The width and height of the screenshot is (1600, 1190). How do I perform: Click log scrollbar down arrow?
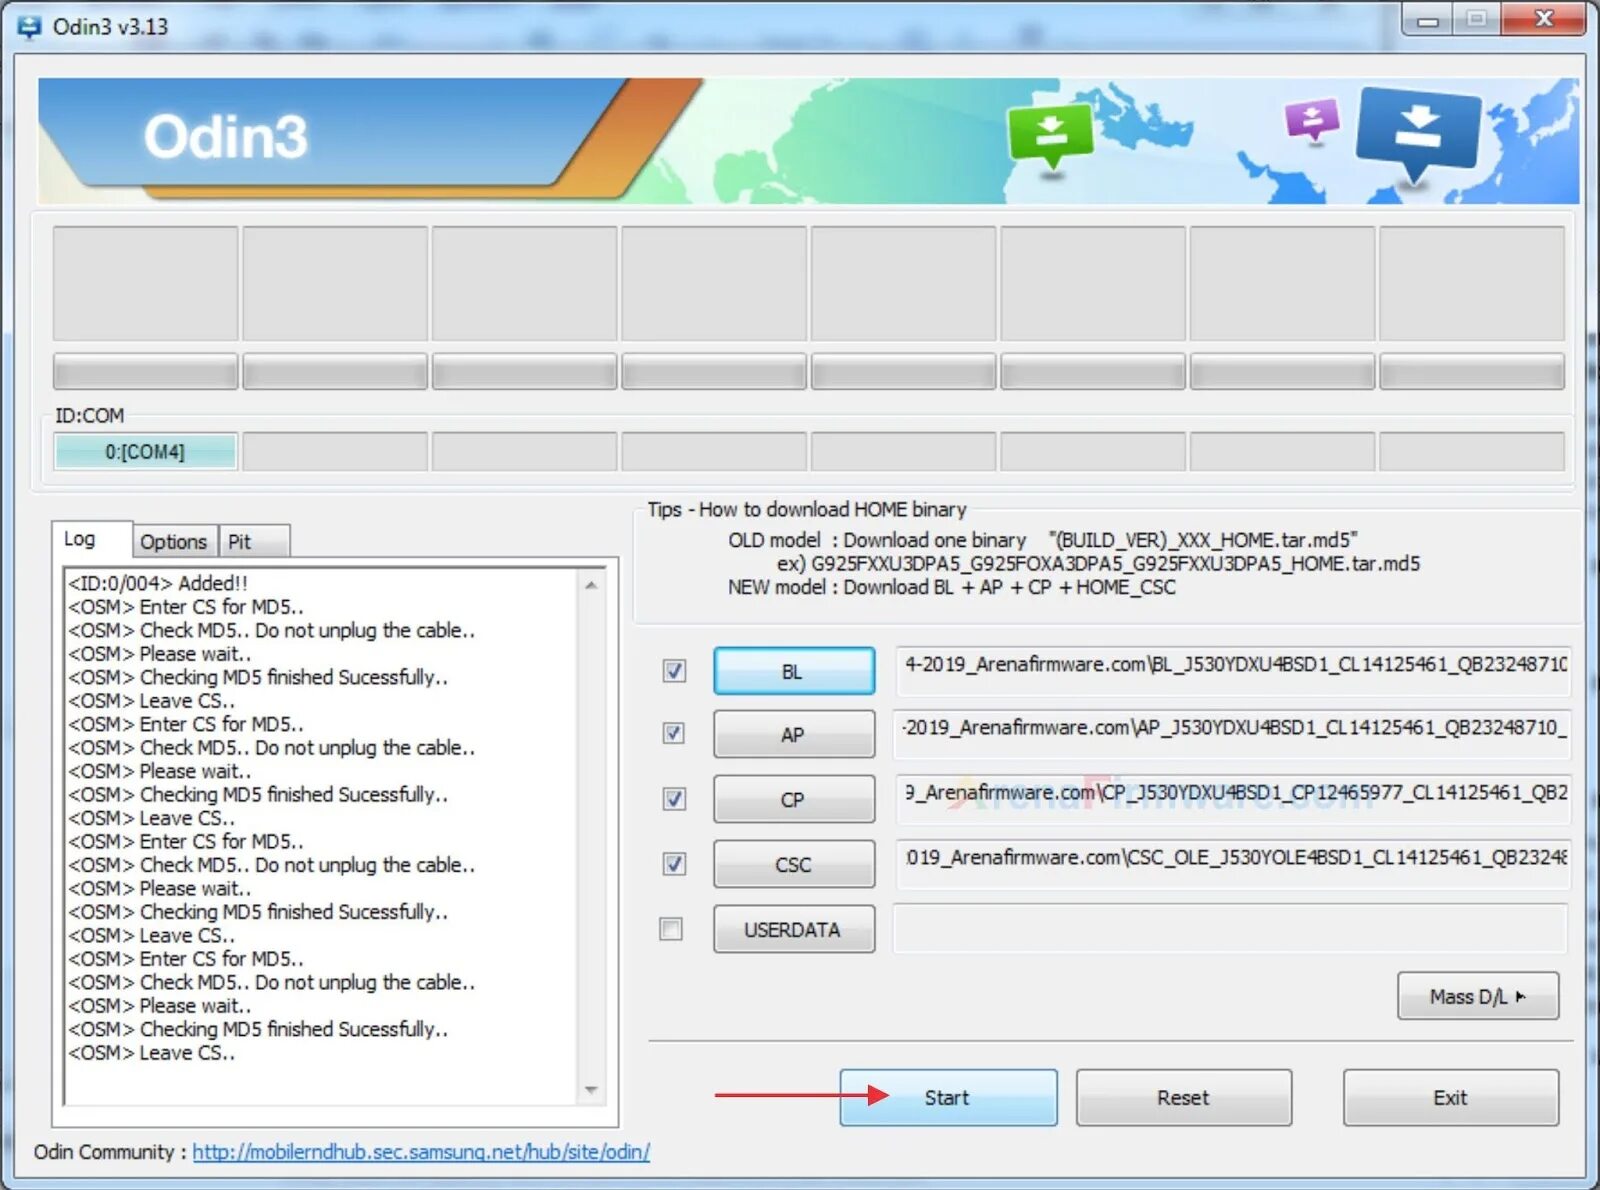pyautogui.click(x=591, y=1090)
